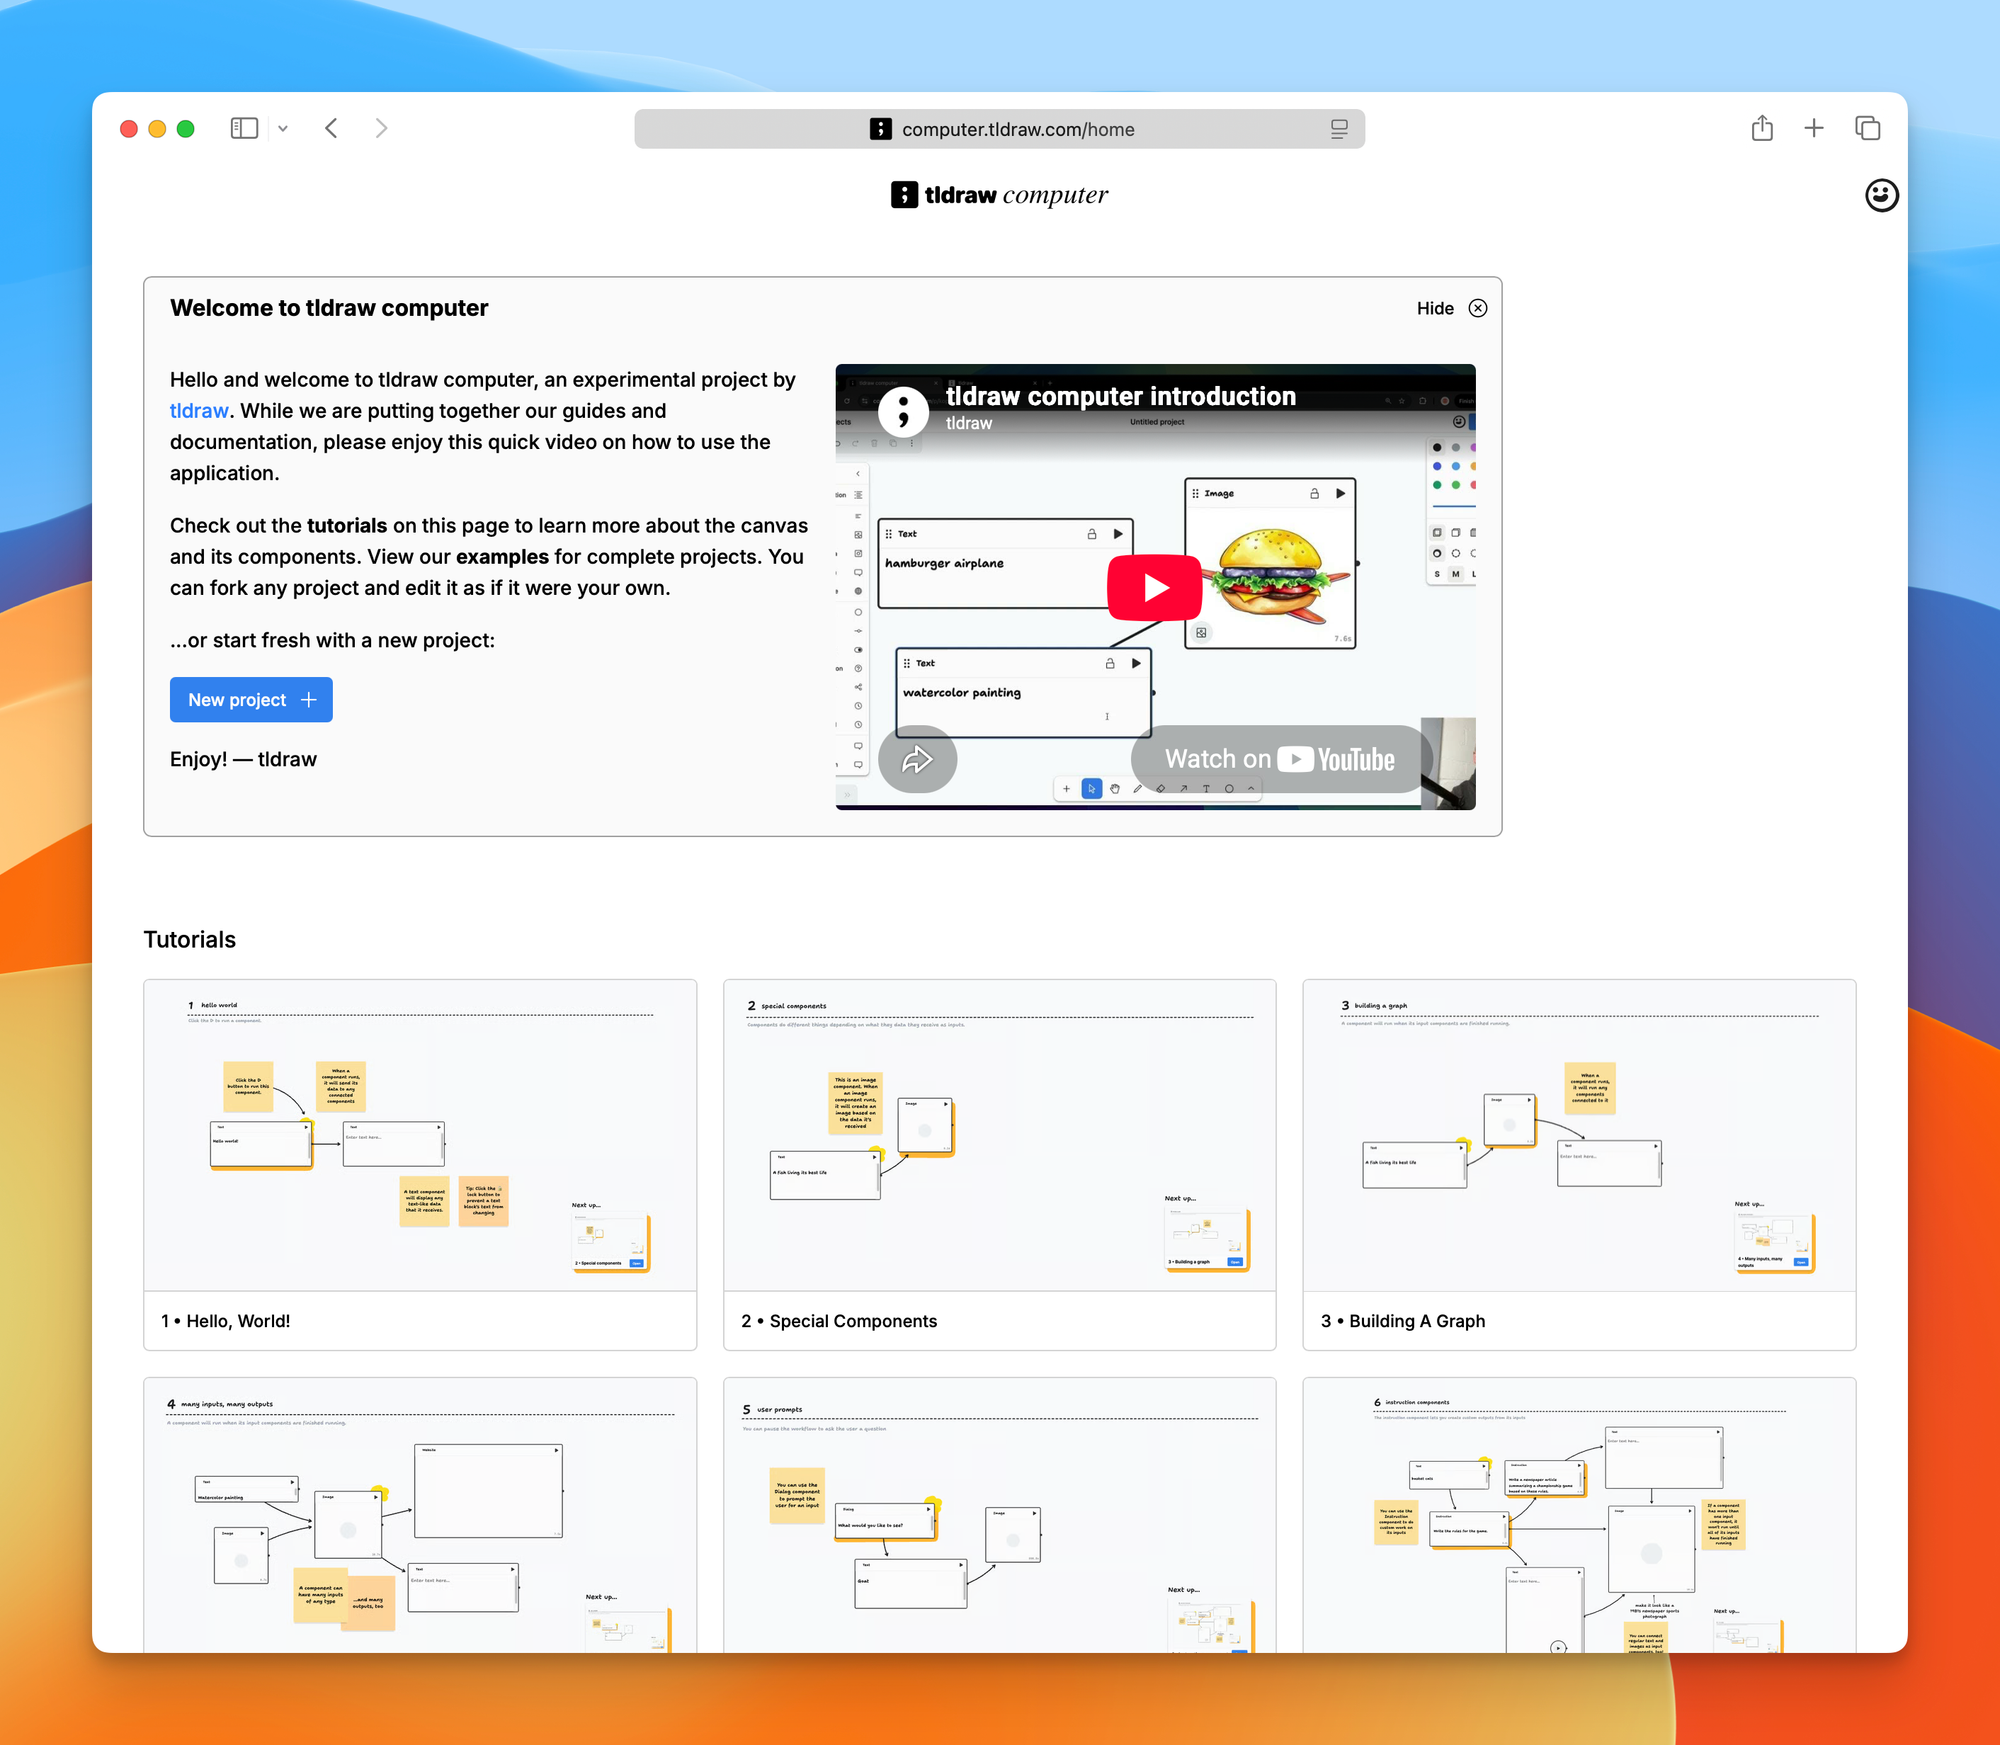Click the tldraw computer logo
This screenshot has width=2000, height=1745.
click(x=999, y=195)
